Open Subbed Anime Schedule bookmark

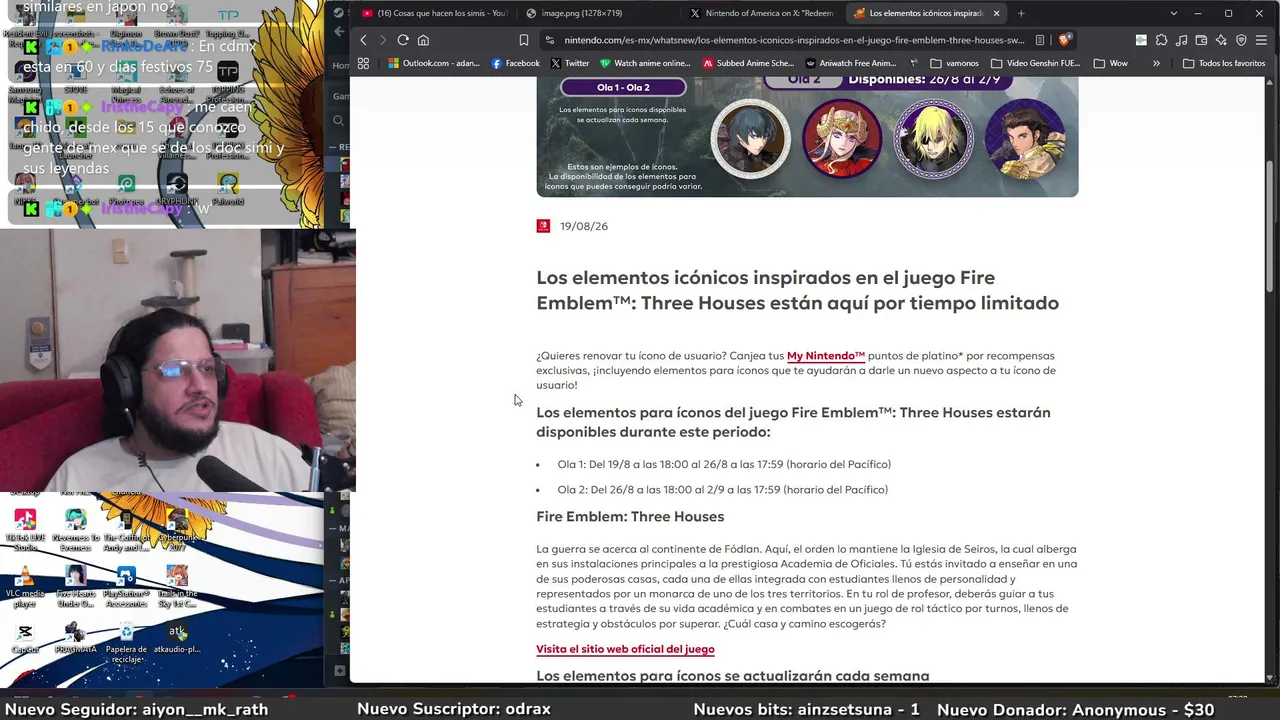[748, 63]
